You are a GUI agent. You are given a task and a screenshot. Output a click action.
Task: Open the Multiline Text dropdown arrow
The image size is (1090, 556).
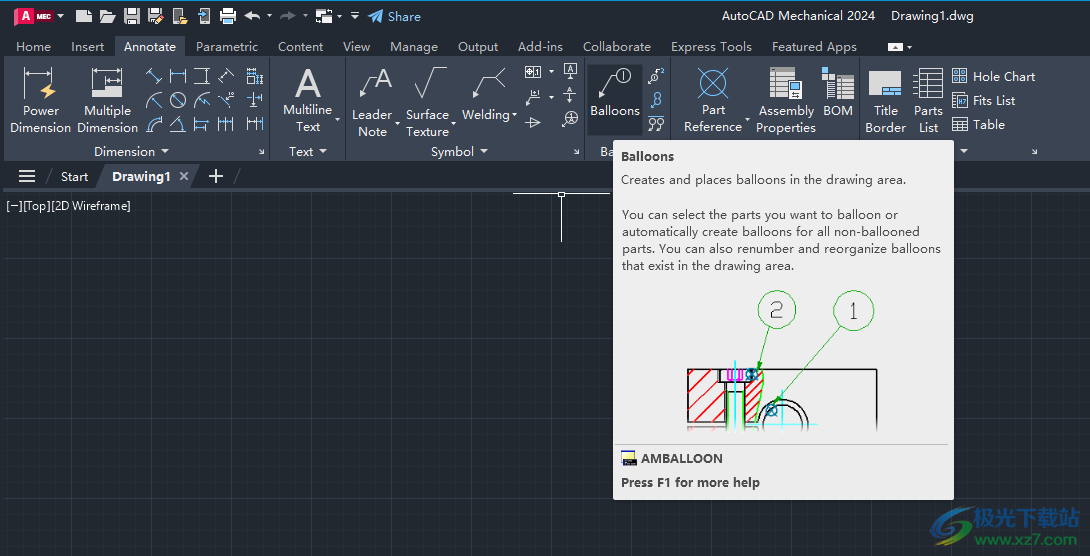tap(338, 120)
